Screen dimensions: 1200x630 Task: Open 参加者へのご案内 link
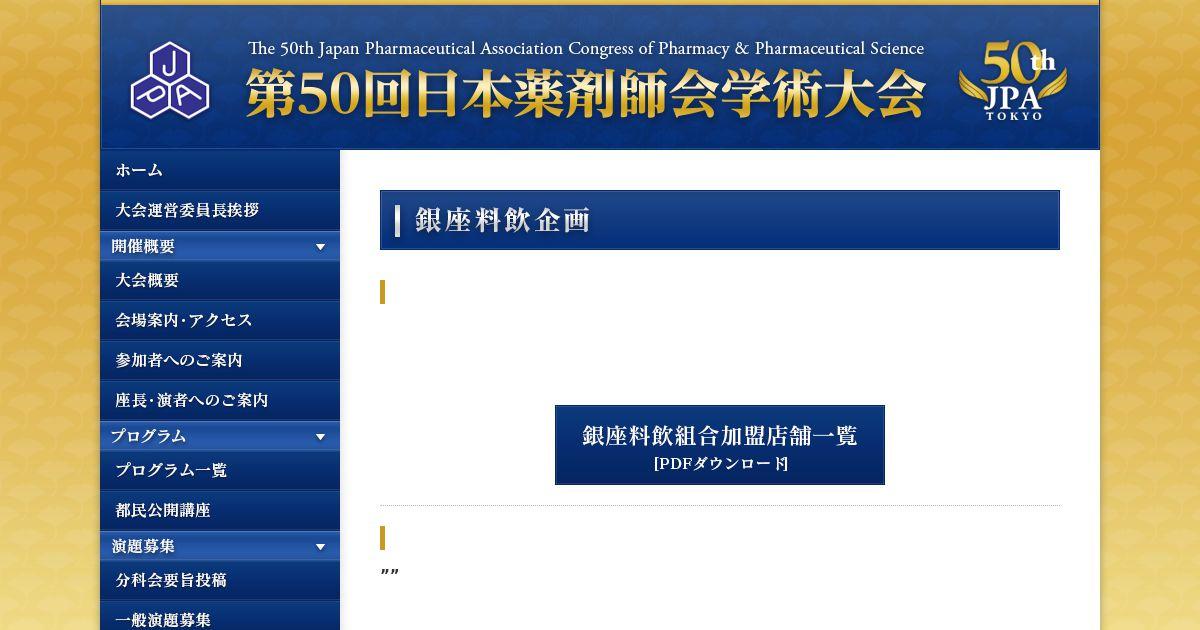coord(220,360)
